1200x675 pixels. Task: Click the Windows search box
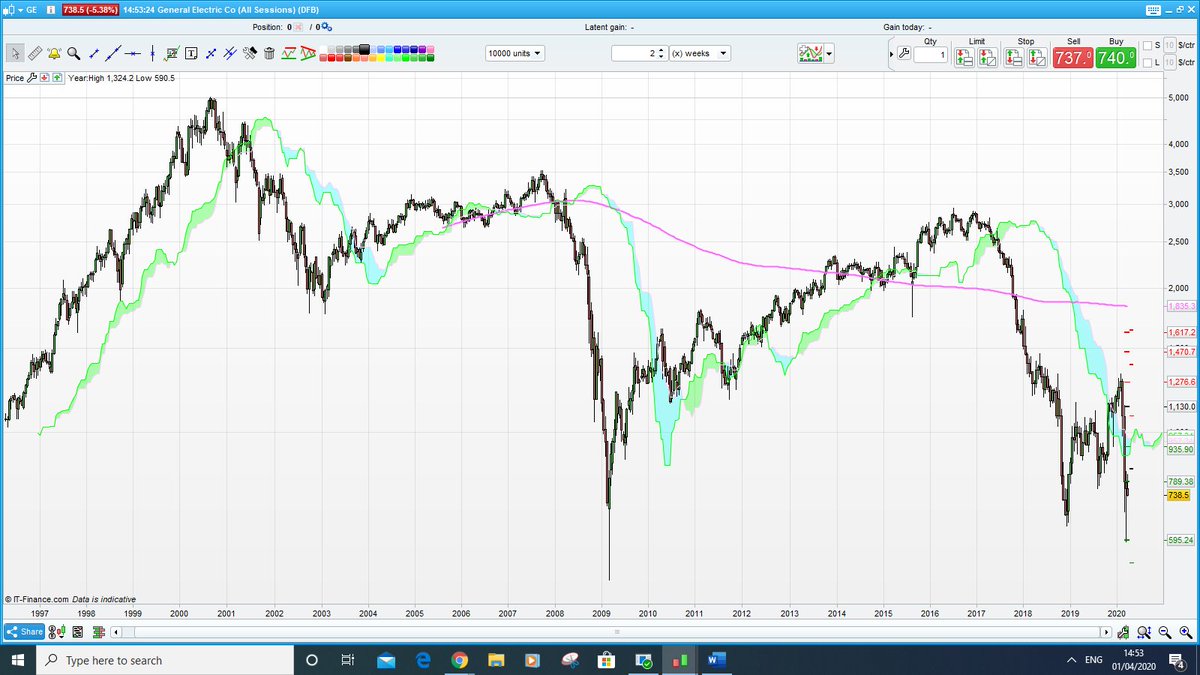coord(165,660)
